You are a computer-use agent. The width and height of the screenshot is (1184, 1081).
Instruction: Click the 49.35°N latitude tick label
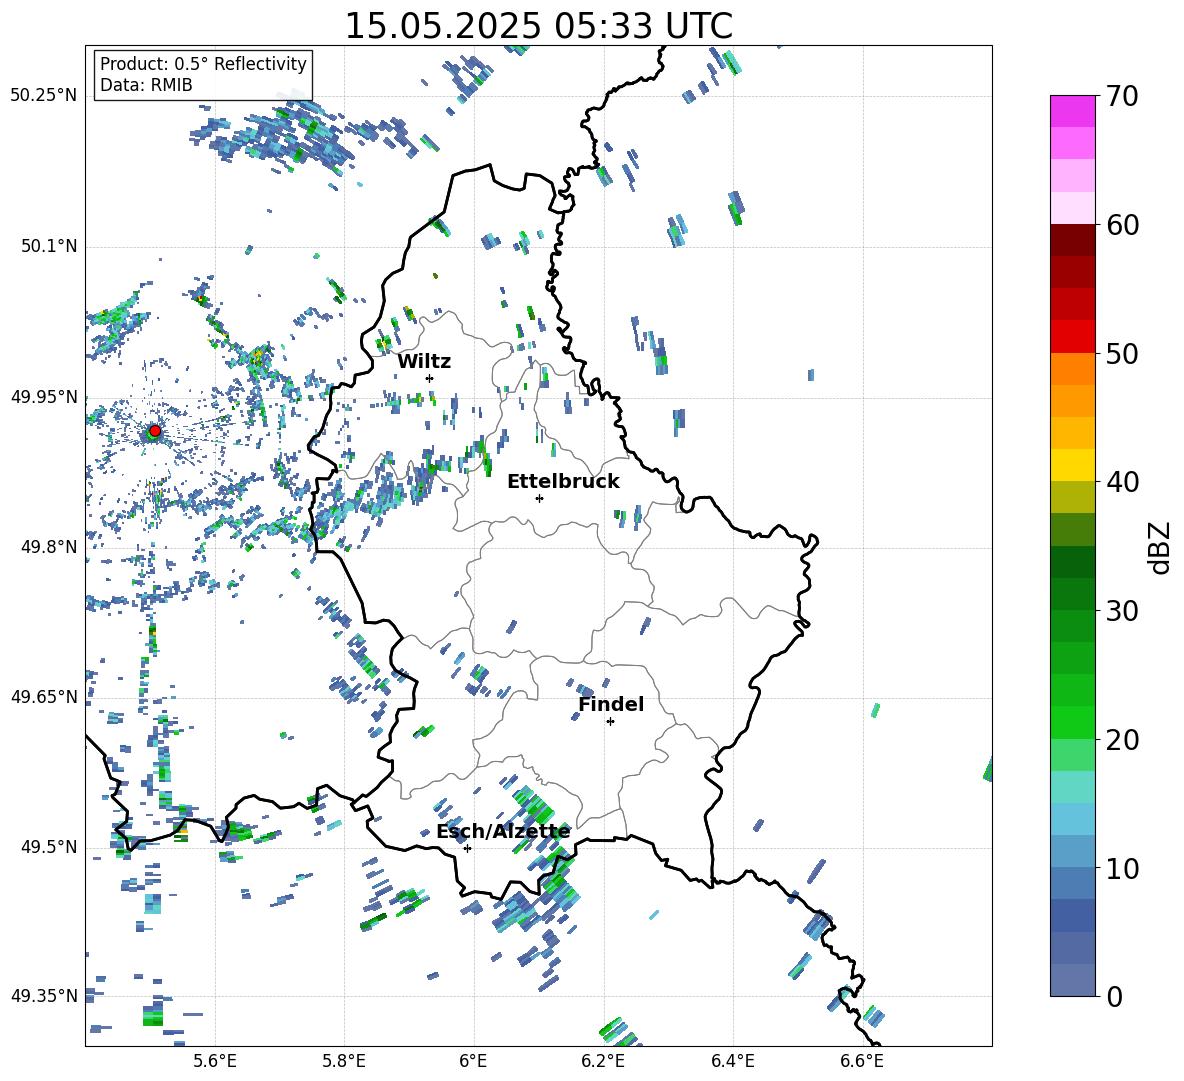(x=44, y=996)
